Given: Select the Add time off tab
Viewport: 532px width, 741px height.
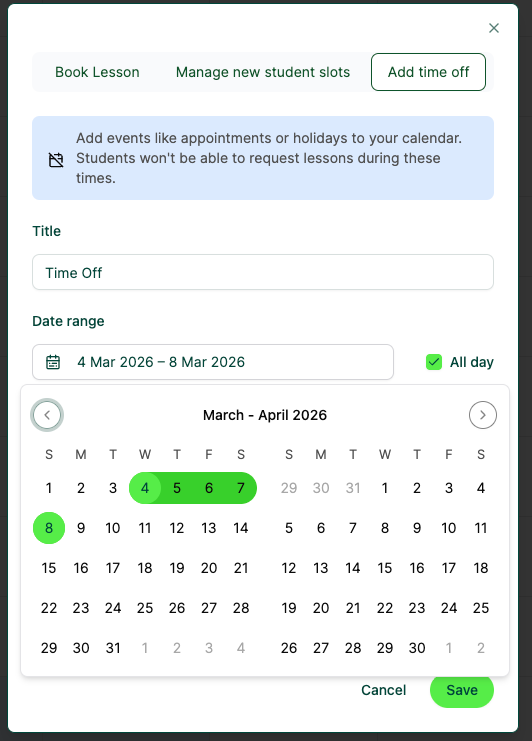Looking at the screenshot, I should [x=428, y=72].
